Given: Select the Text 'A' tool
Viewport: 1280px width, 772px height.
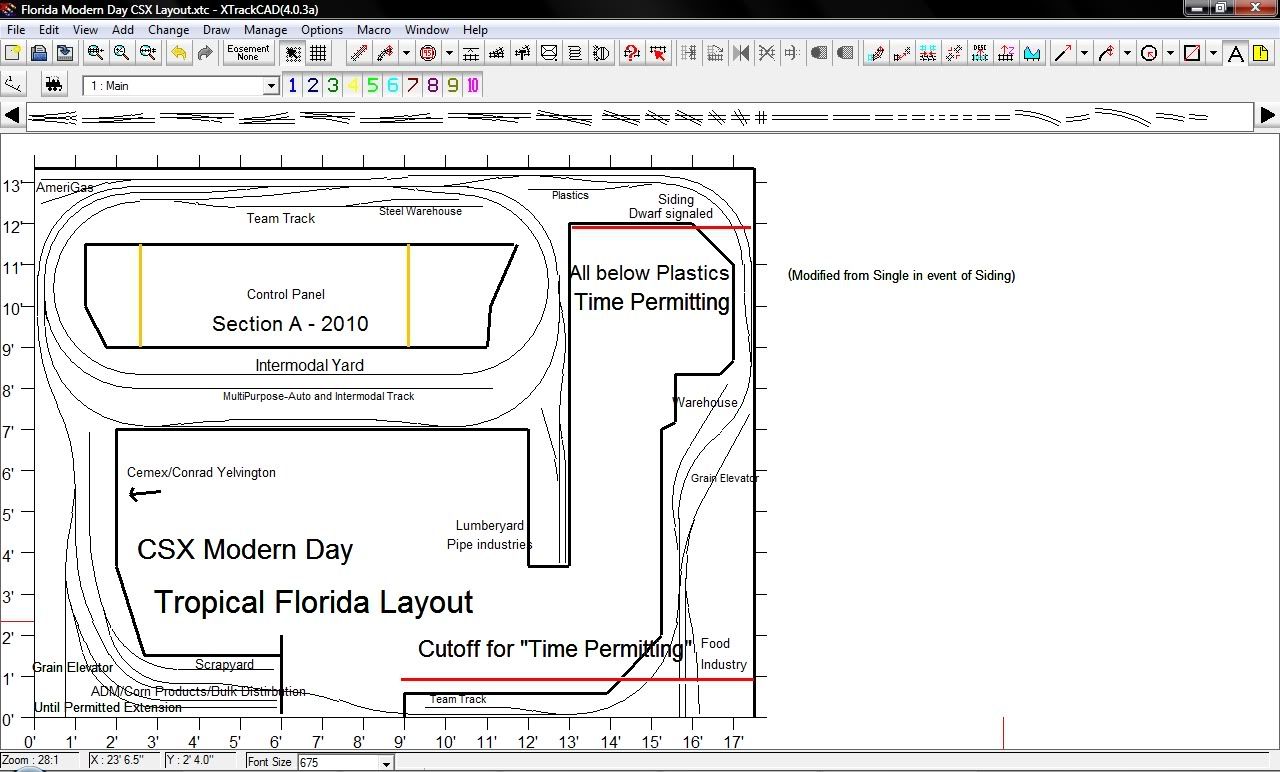Looking at the screenshot, I should tap(1235, 53).
